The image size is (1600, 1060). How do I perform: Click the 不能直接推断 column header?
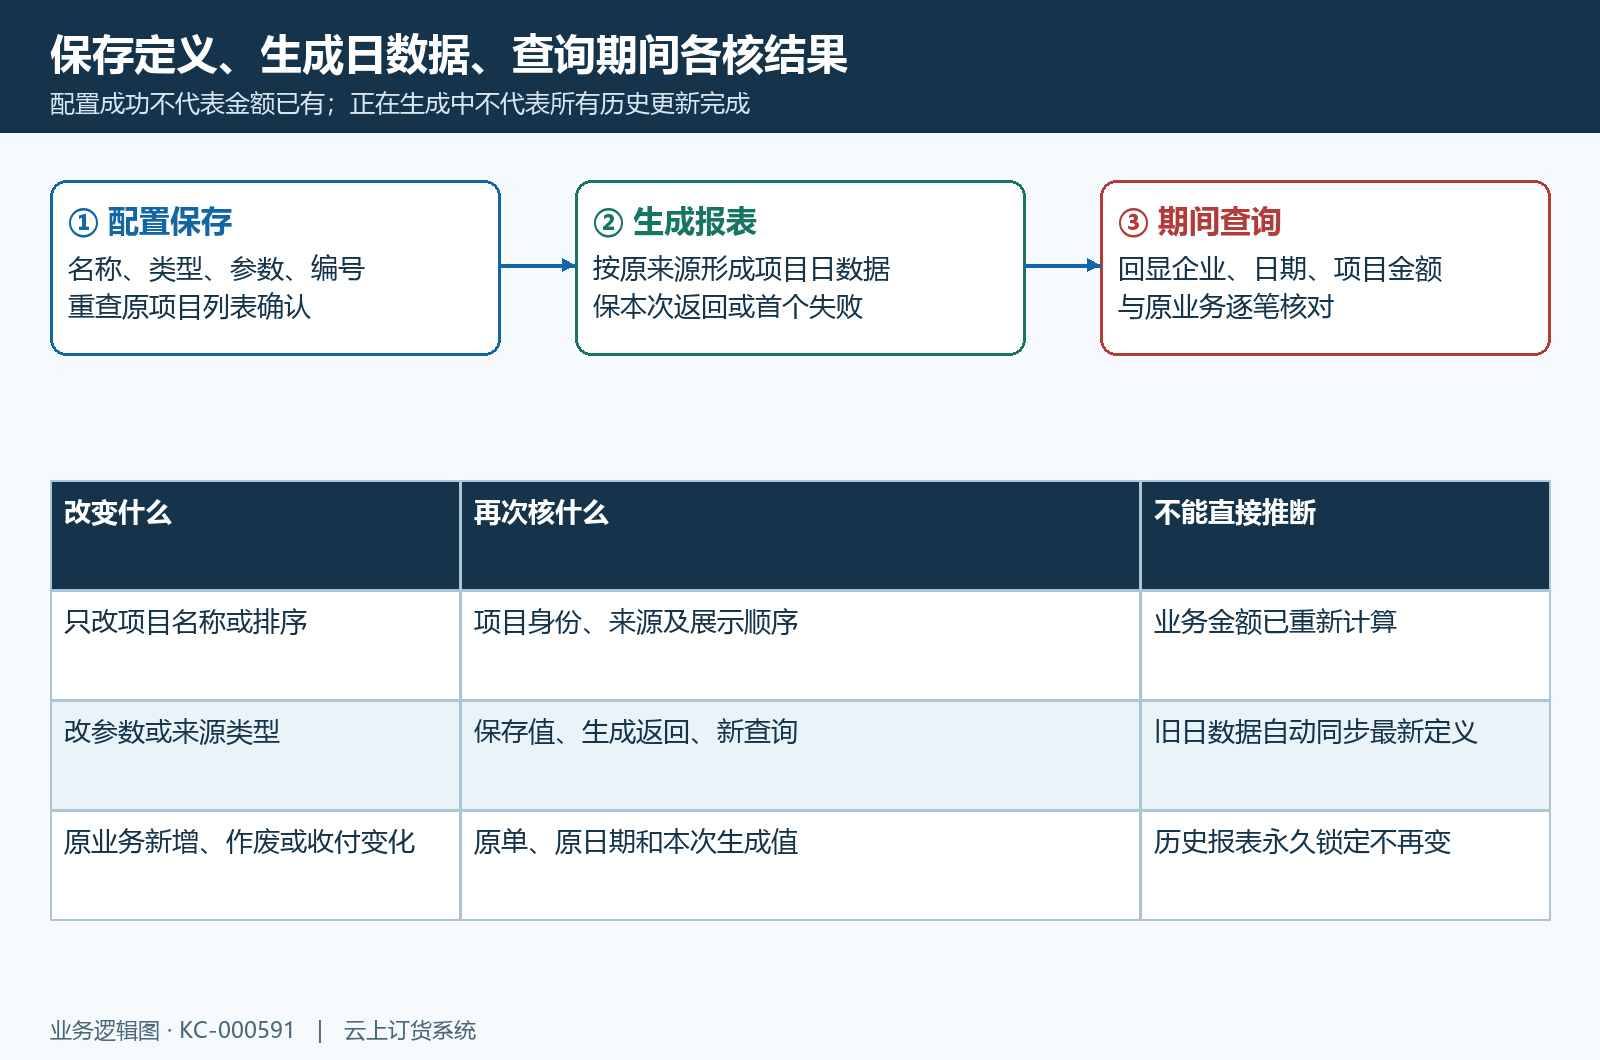(x=1345, y=535)
